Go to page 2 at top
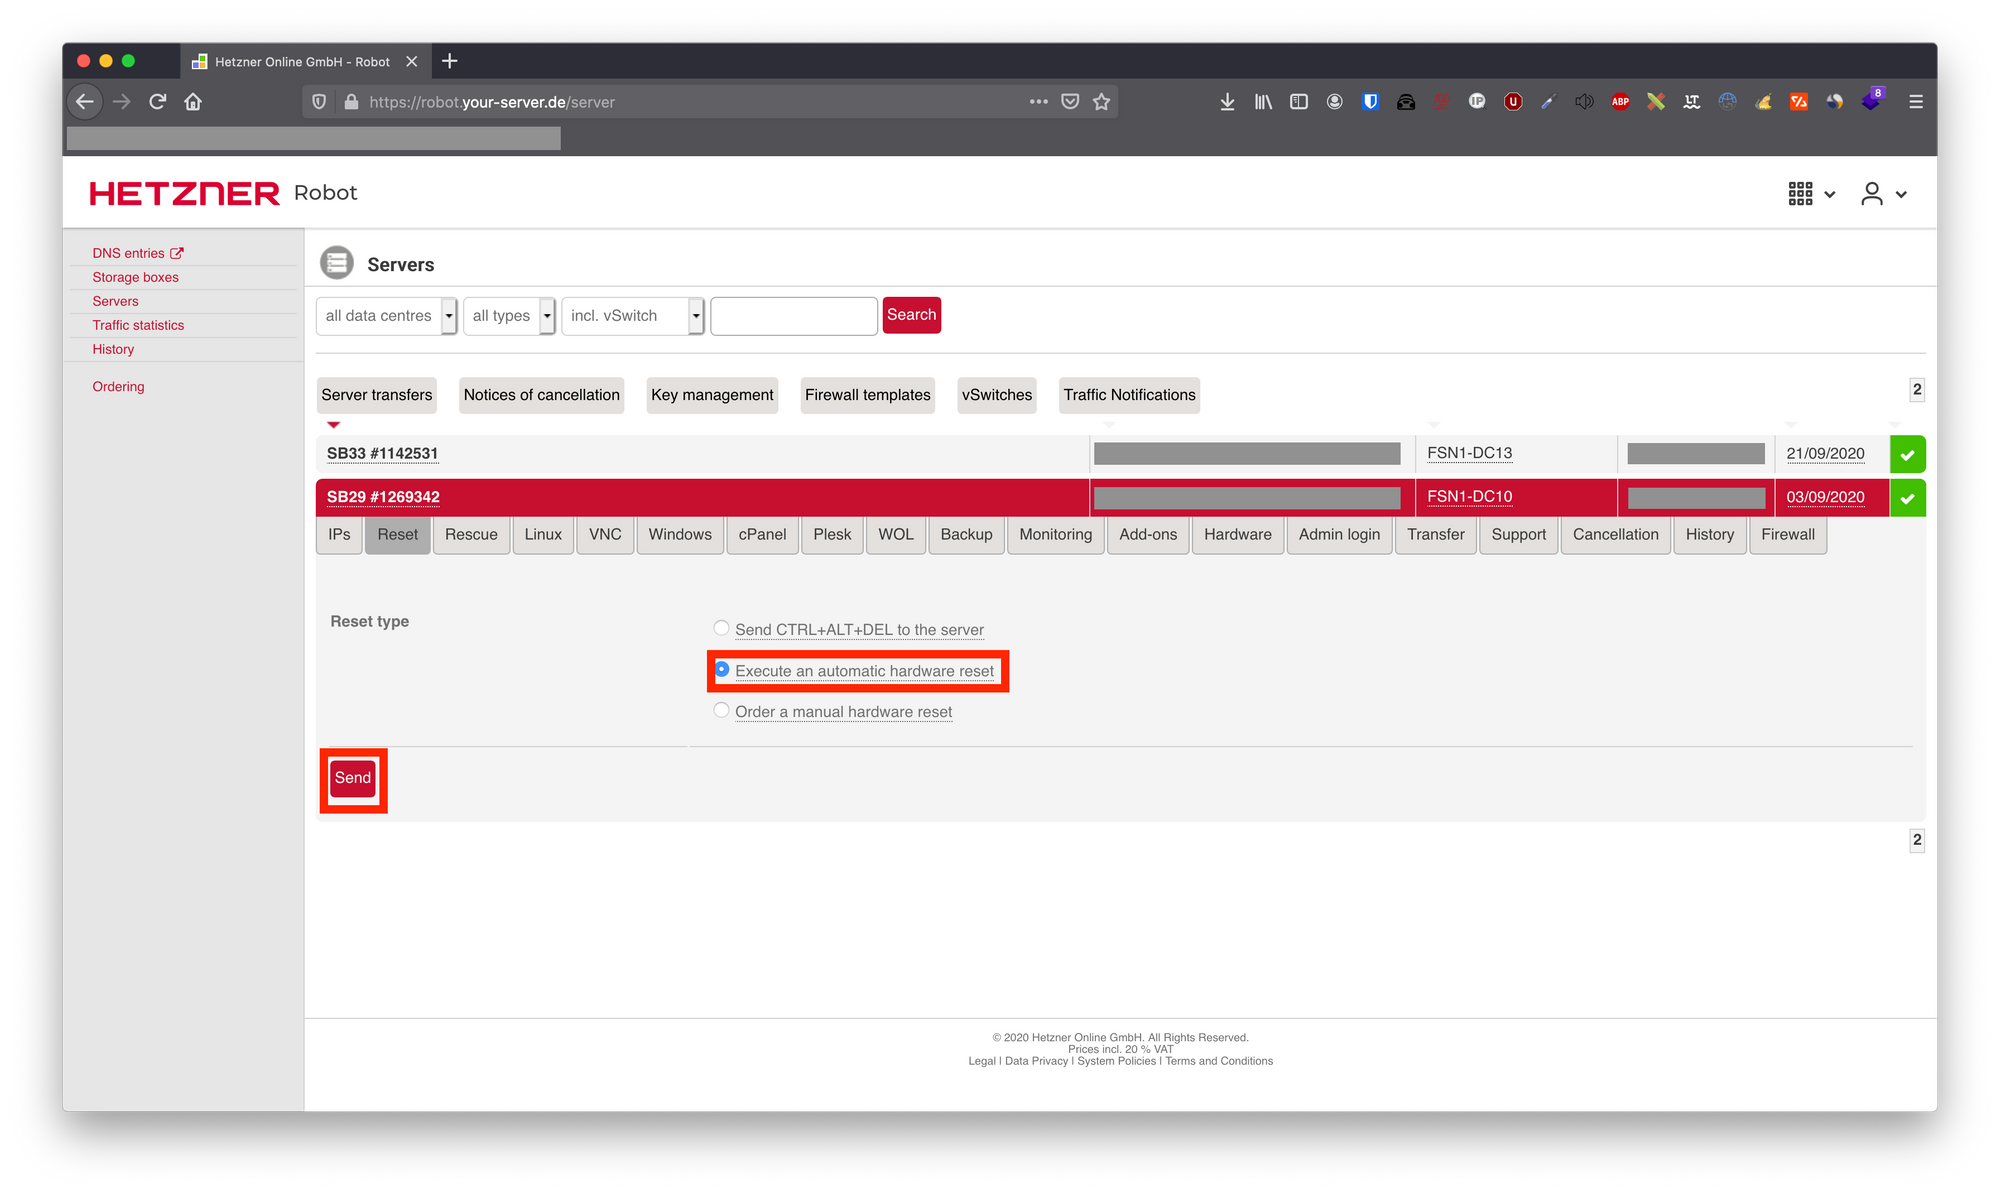The height and width of the screenshot is (1194, 2000). pyautogui.click(x=1917, y=390)
